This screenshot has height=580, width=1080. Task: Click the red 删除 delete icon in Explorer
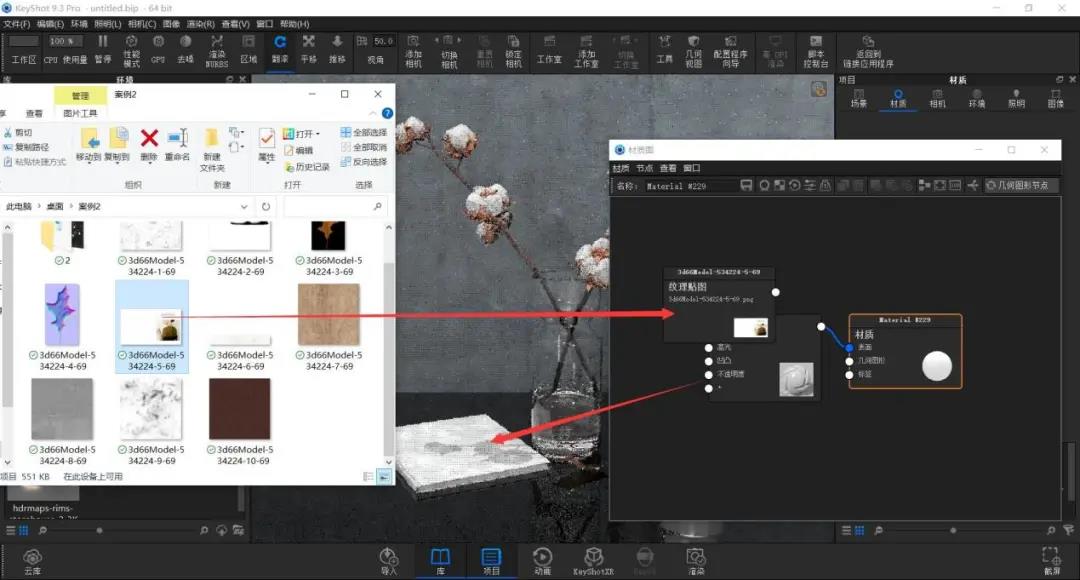(x=149, y=145)
